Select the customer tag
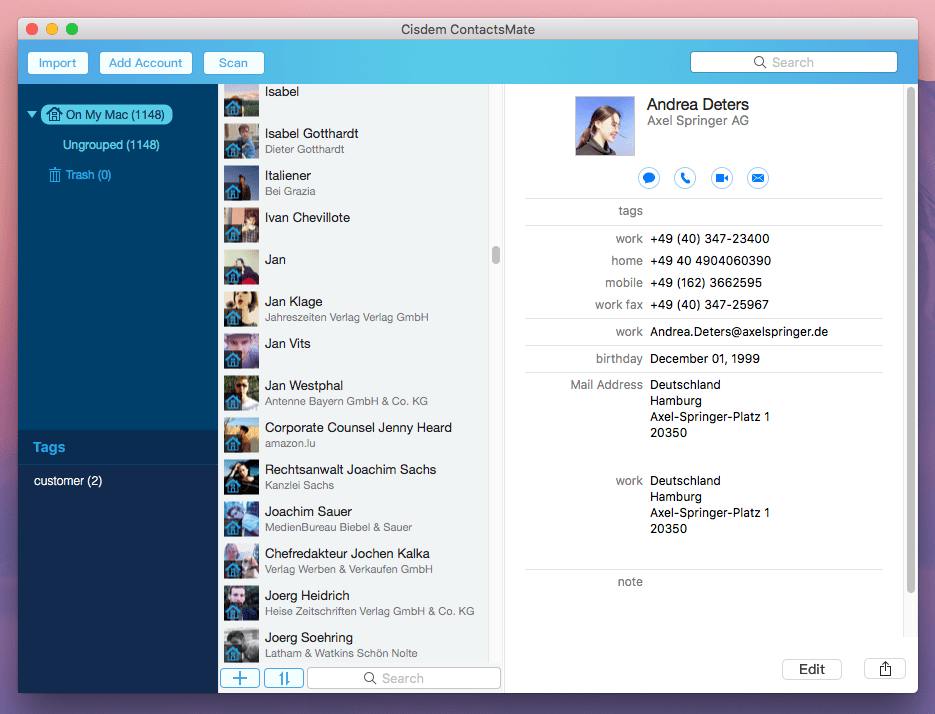This screenshot has height=714, width=935. [68, 481]
